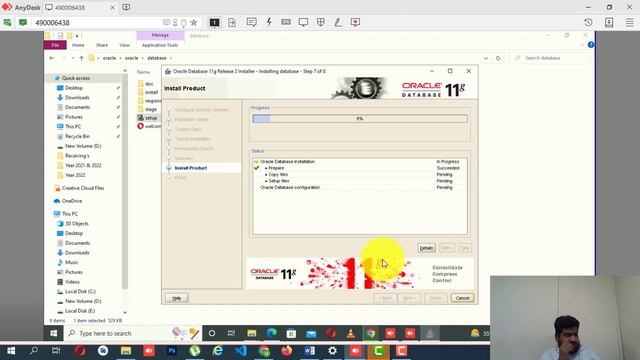The width and height of the screenshot is (640, 360).
Task: Select OneDrive in navigation pane
Action: (x=72, y=201)
